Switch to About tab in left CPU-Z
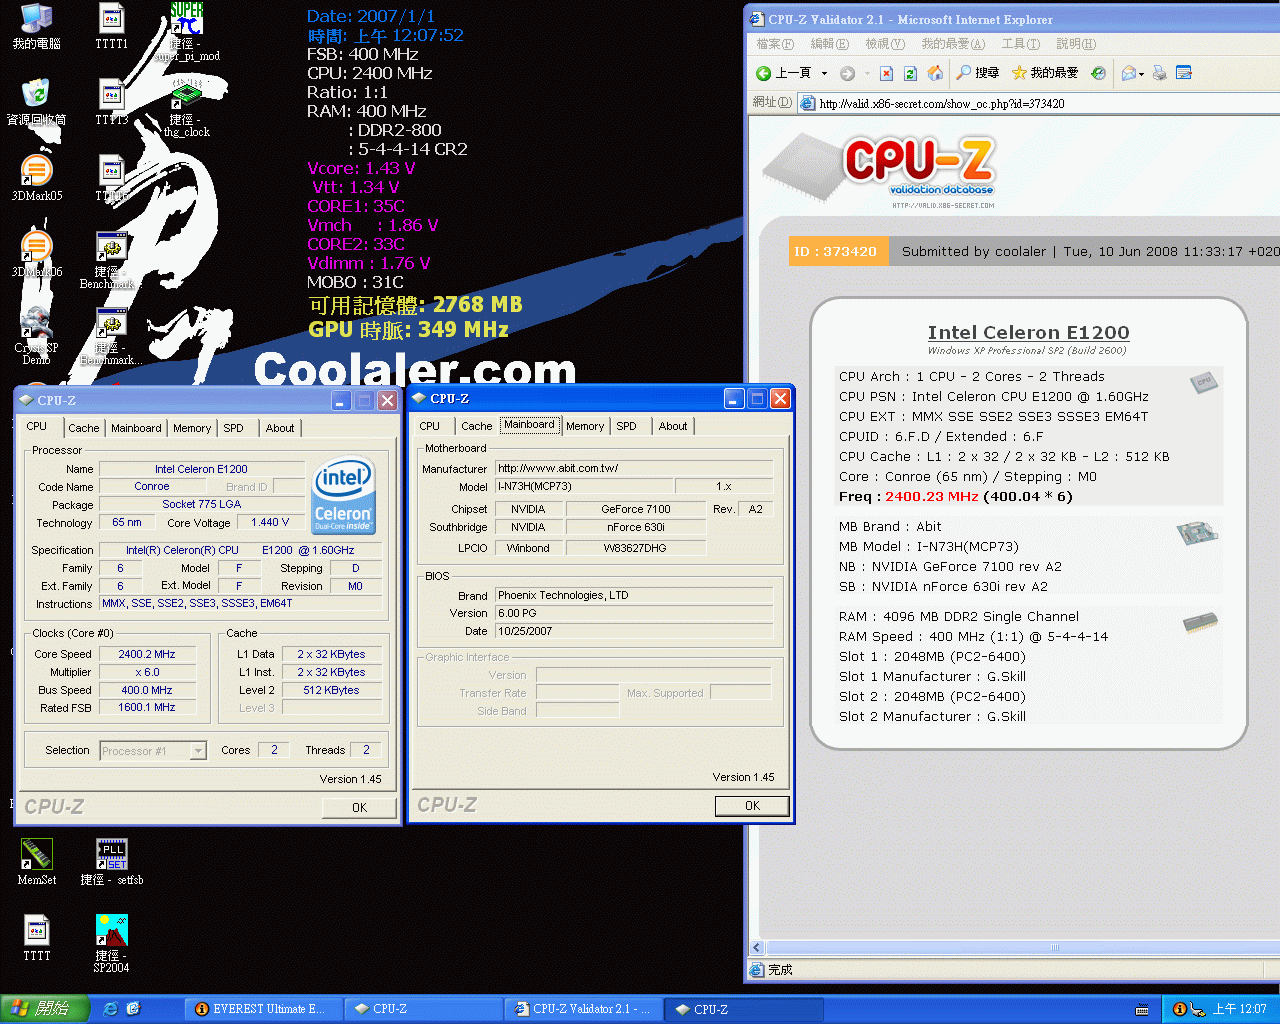This screenshot has width=1280, height=1024. [x=280, y=428]
